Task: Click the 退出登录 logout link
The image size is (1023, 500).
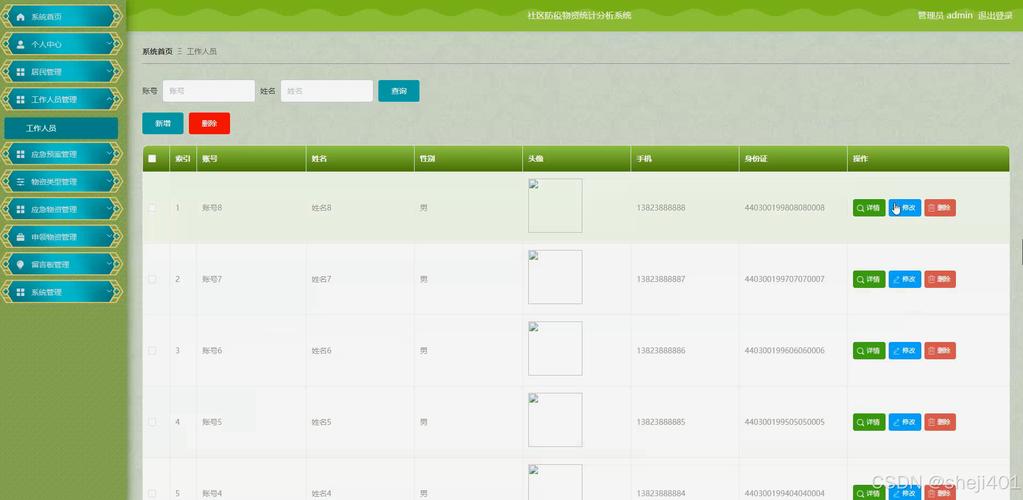Action: tap(995, 15)
